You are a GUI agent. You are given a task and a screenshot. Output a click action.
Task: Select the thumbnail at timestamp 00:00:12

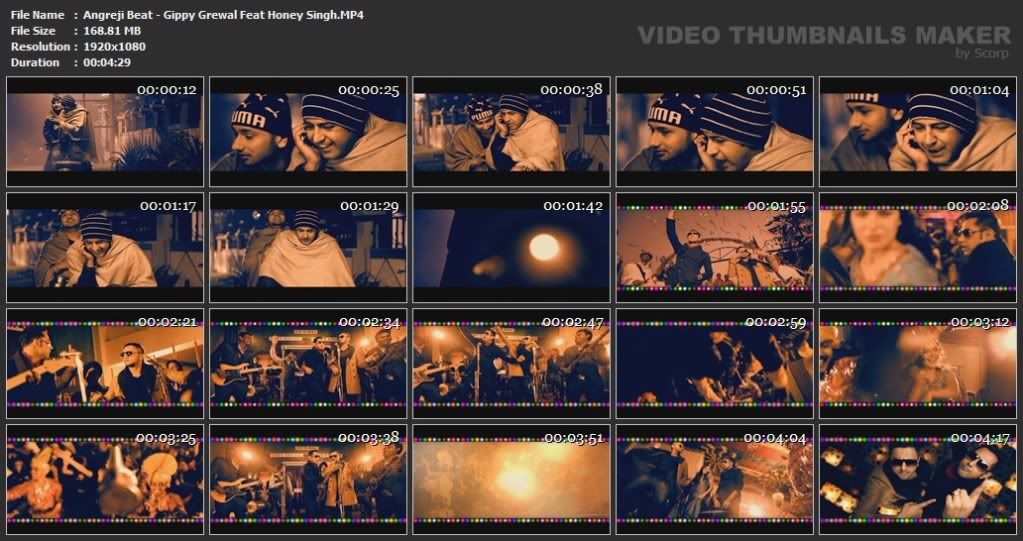pos(104,132)
